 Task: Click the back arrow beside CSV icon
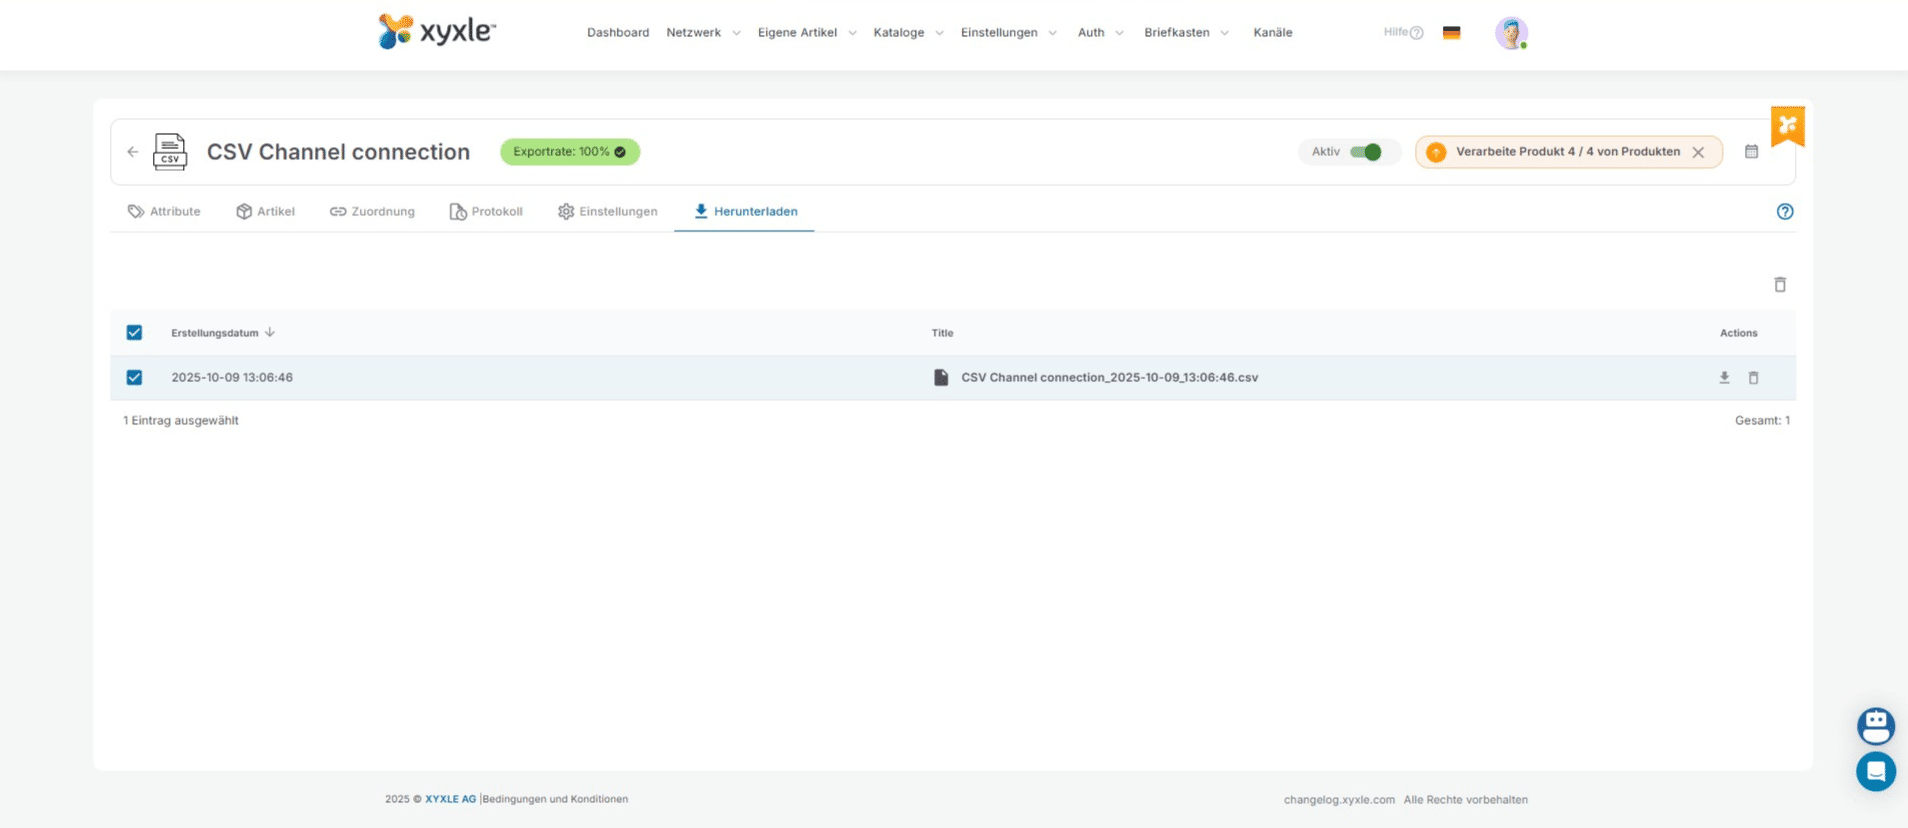click(x=133, y=152)
